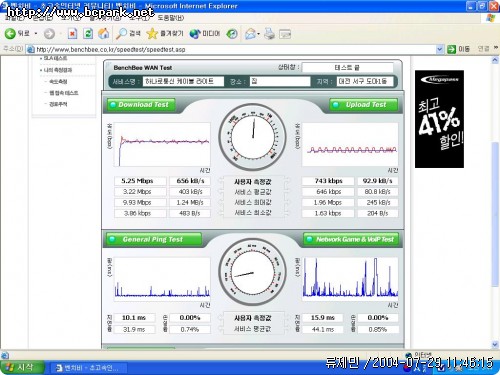Click the Print icon in toolbar
The width and height of the screenshot is (500, 375).
pos(269,34)
